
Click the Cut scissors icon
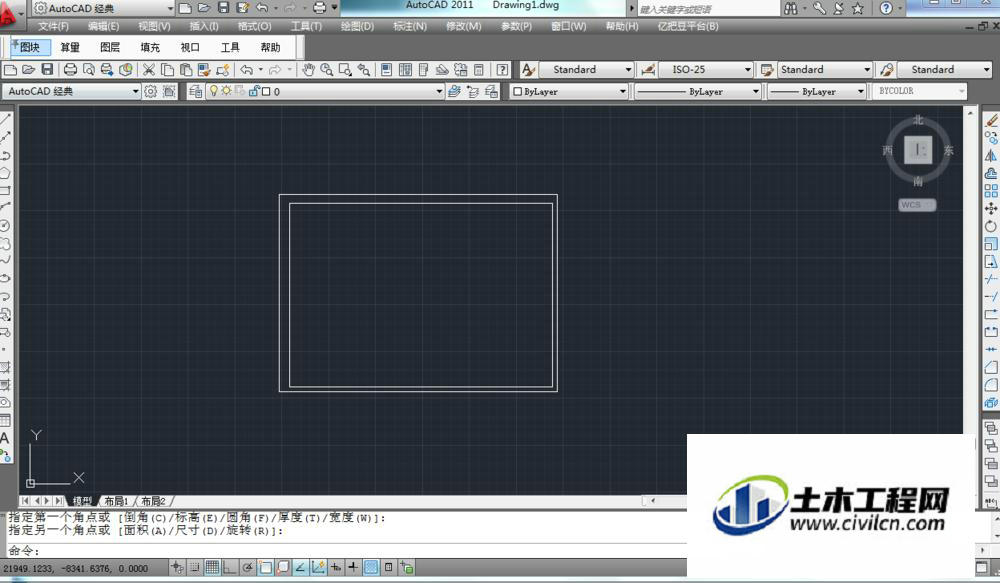[x=149, y=70]
